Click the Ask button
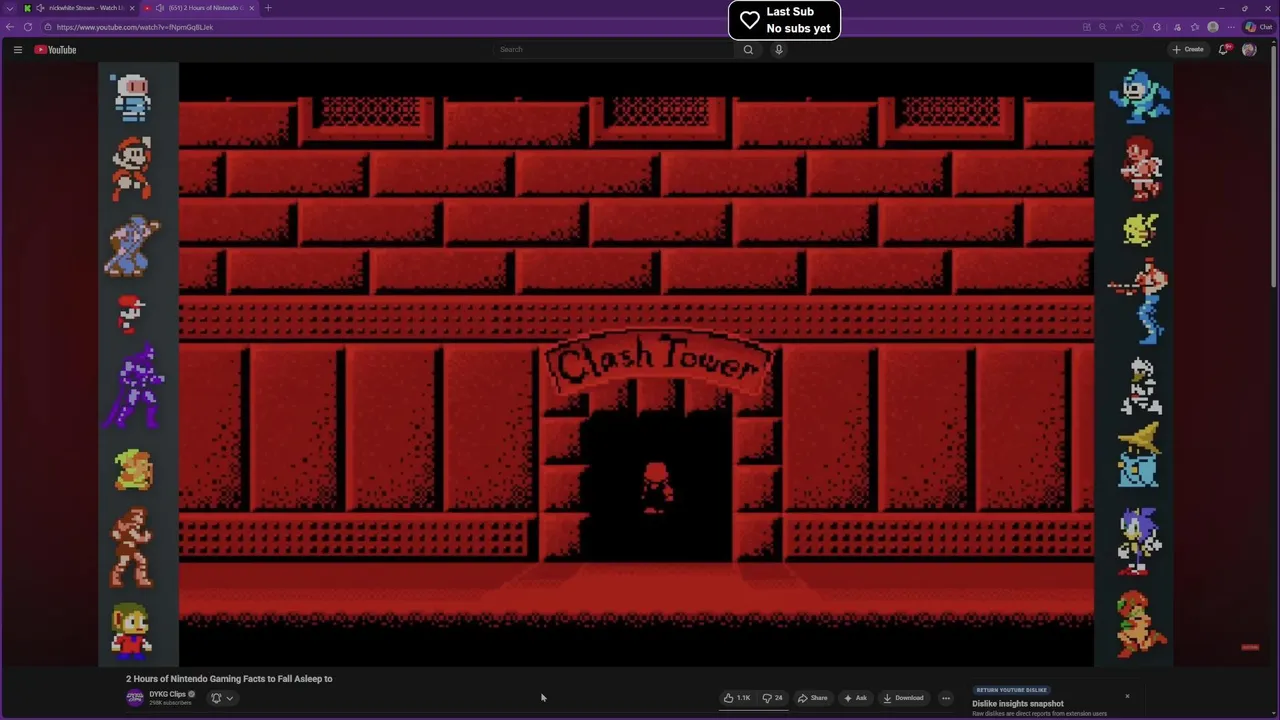The height and width of the screenshot is (720, 1280). (x=856, y=698)
